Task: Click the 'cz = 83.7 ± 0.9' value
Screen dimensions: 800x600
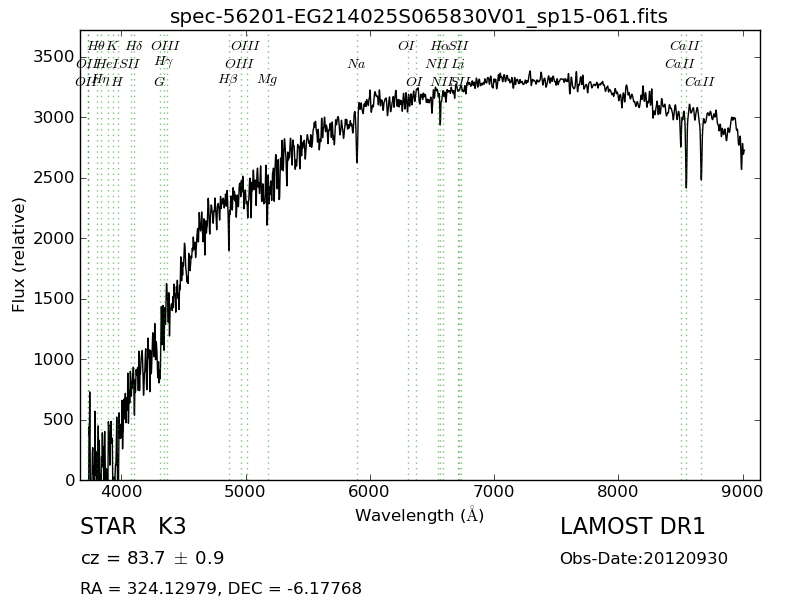Action: pos(152,558)
